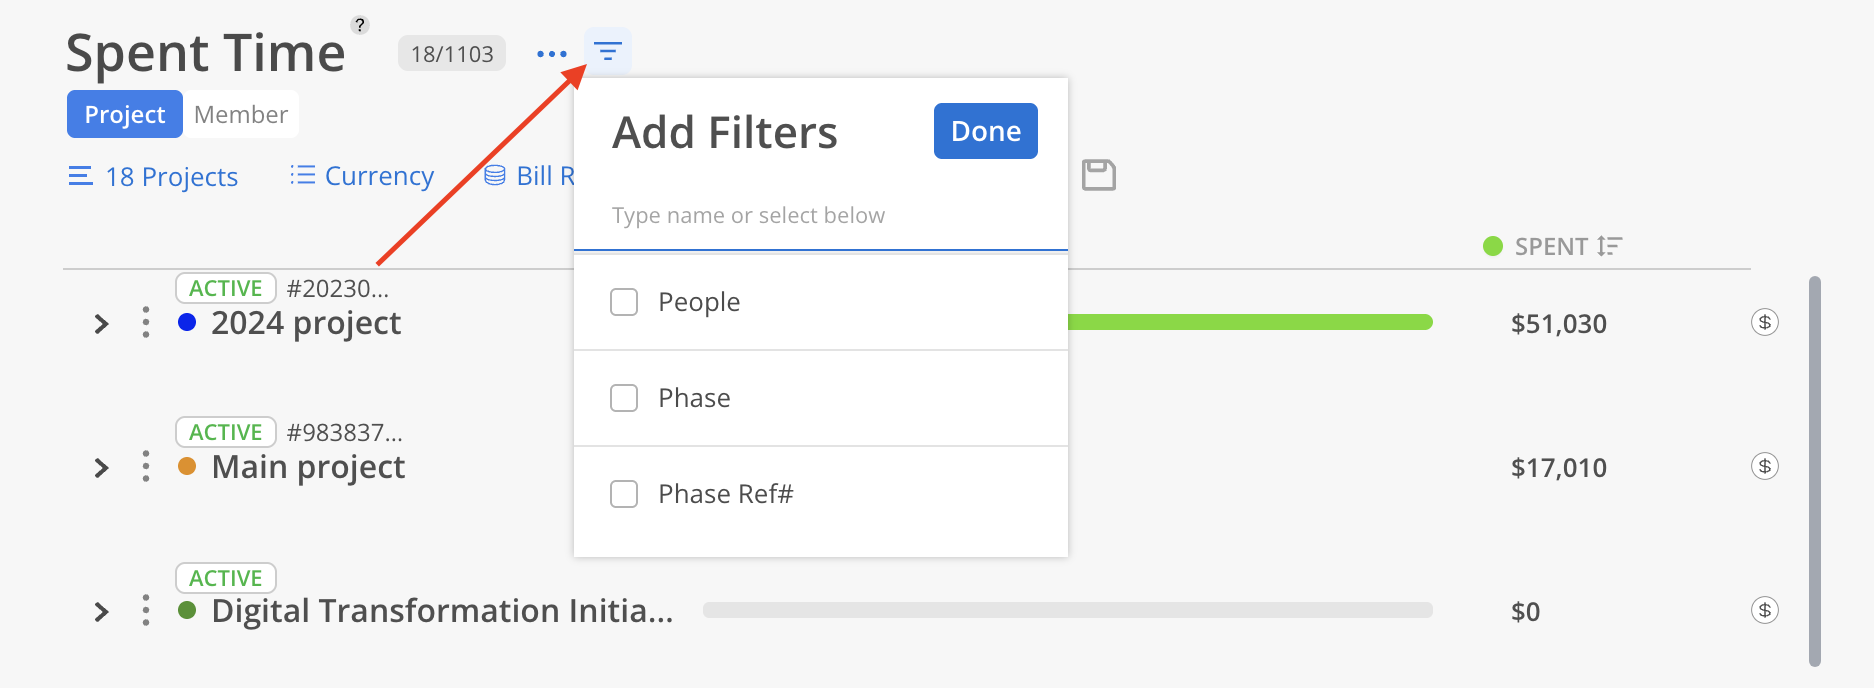Open the kebab menu for 2024 project
Image resolution: width=1874 pixels, height=688 pixels.
(146, 322)
